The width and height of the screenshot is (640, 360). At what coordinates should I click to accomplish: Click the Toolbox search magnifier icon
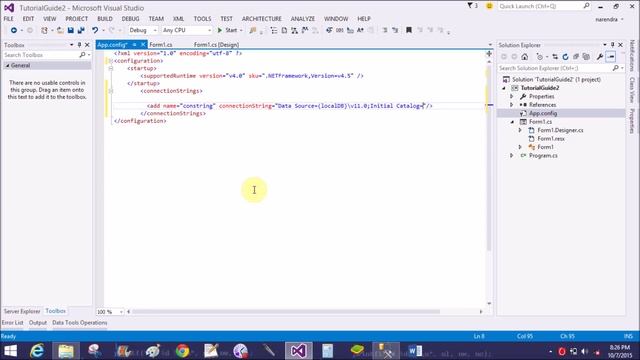tap(82, 55)
